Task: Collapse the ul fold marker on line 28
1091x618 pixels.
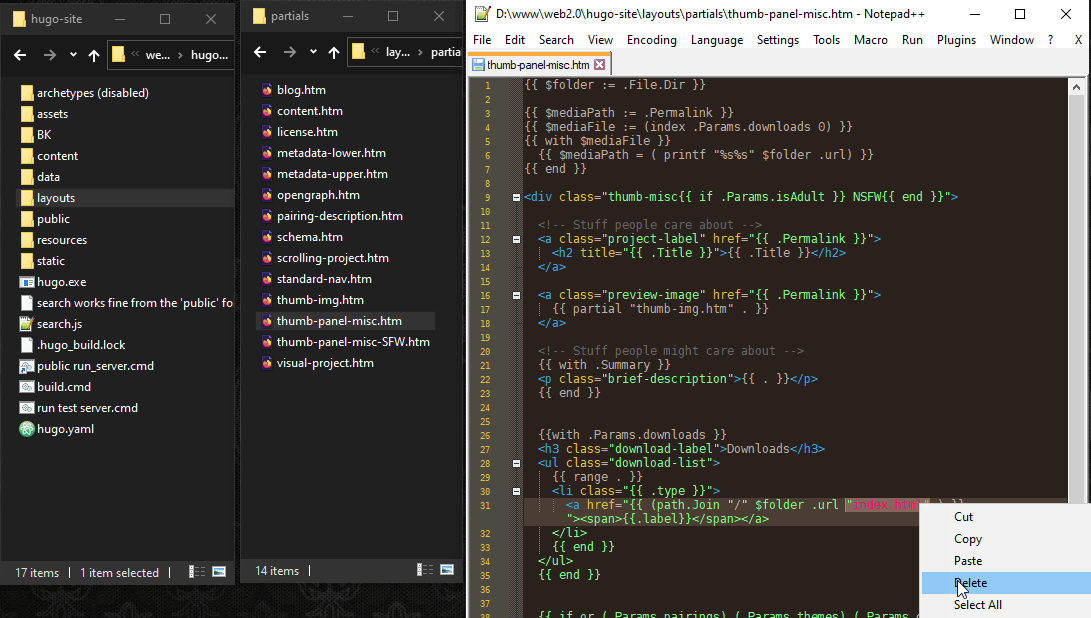Action: (x=516, y=463)
